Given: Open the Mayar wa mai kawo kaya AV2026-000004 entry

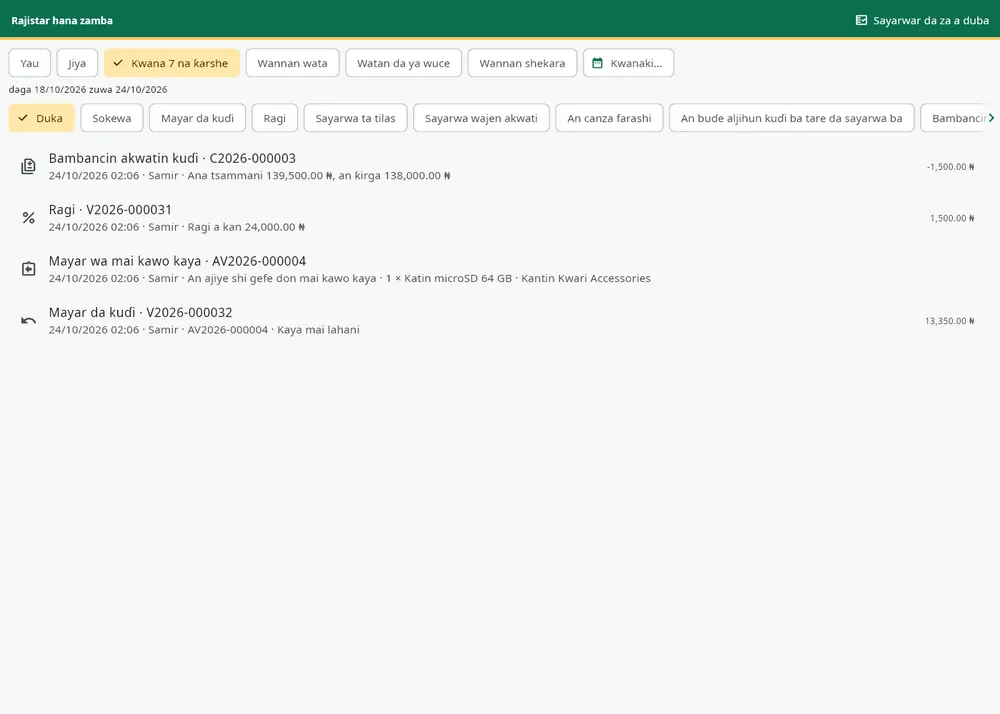Looking at the screenshot, I should coord(500,269).
